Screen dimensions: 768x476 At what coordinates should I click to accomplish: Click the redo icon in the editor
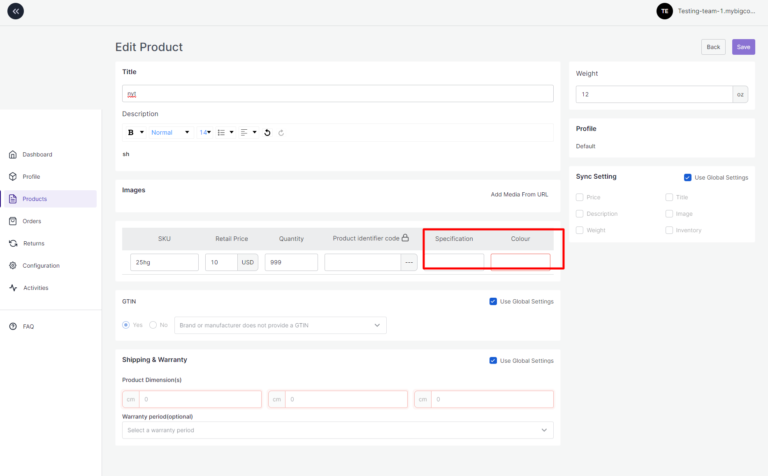281,132
